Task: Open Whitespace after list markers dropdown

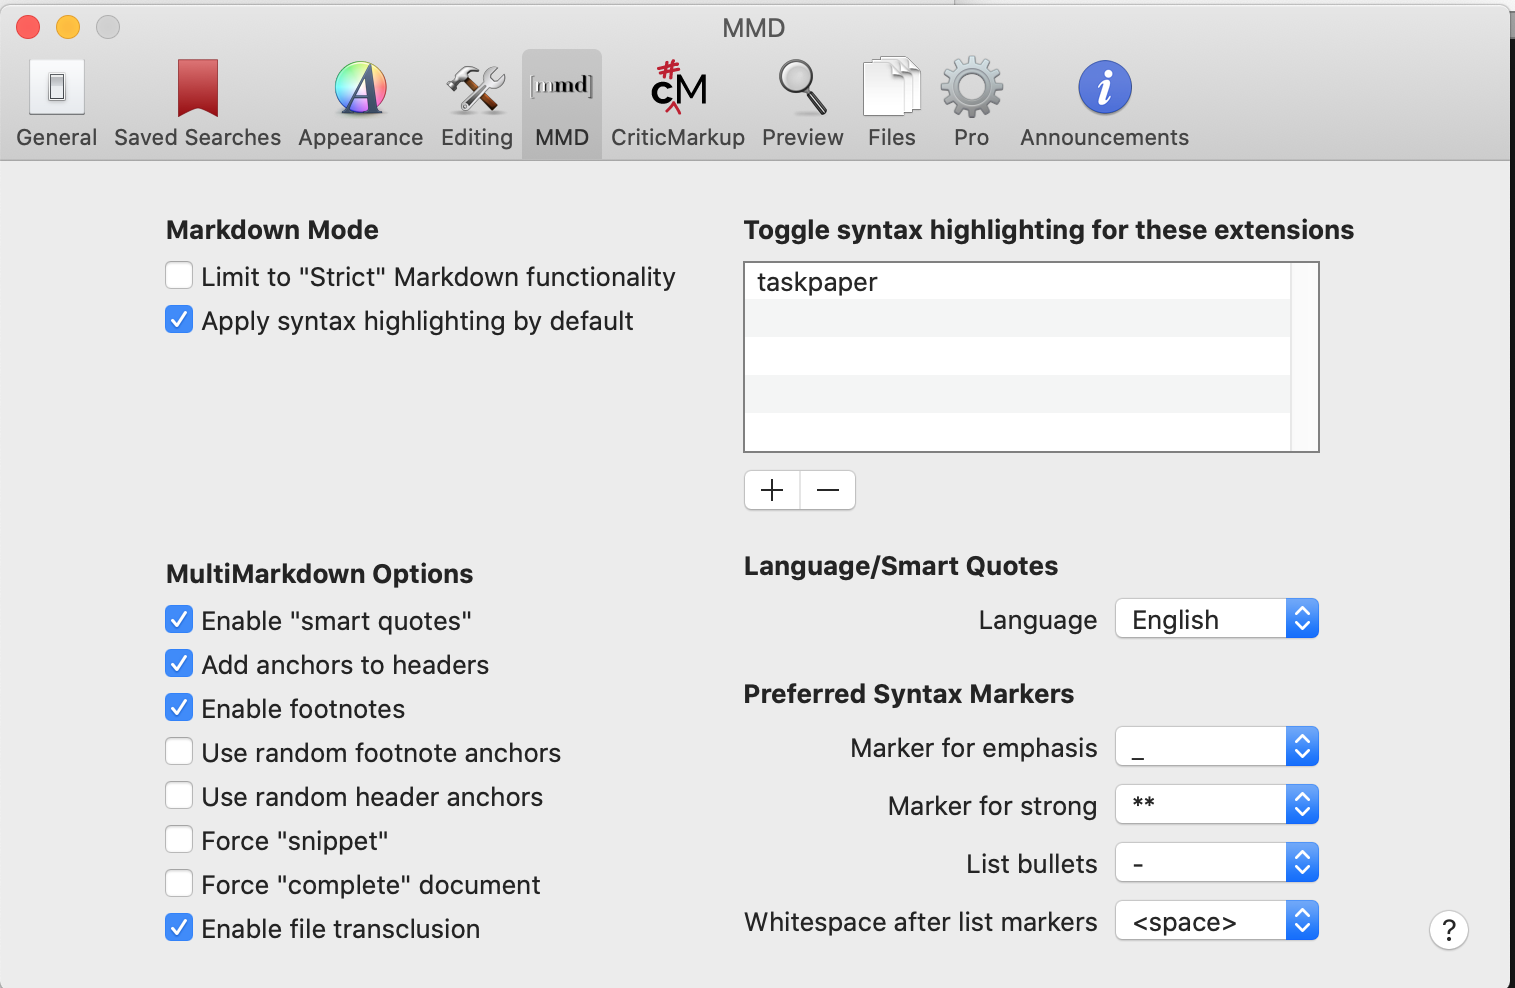Action: coord(1216,921)
